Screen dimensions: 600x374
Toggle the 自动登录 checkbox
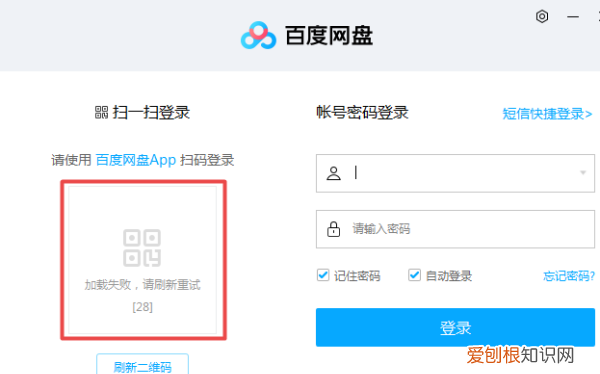point(414,275)
